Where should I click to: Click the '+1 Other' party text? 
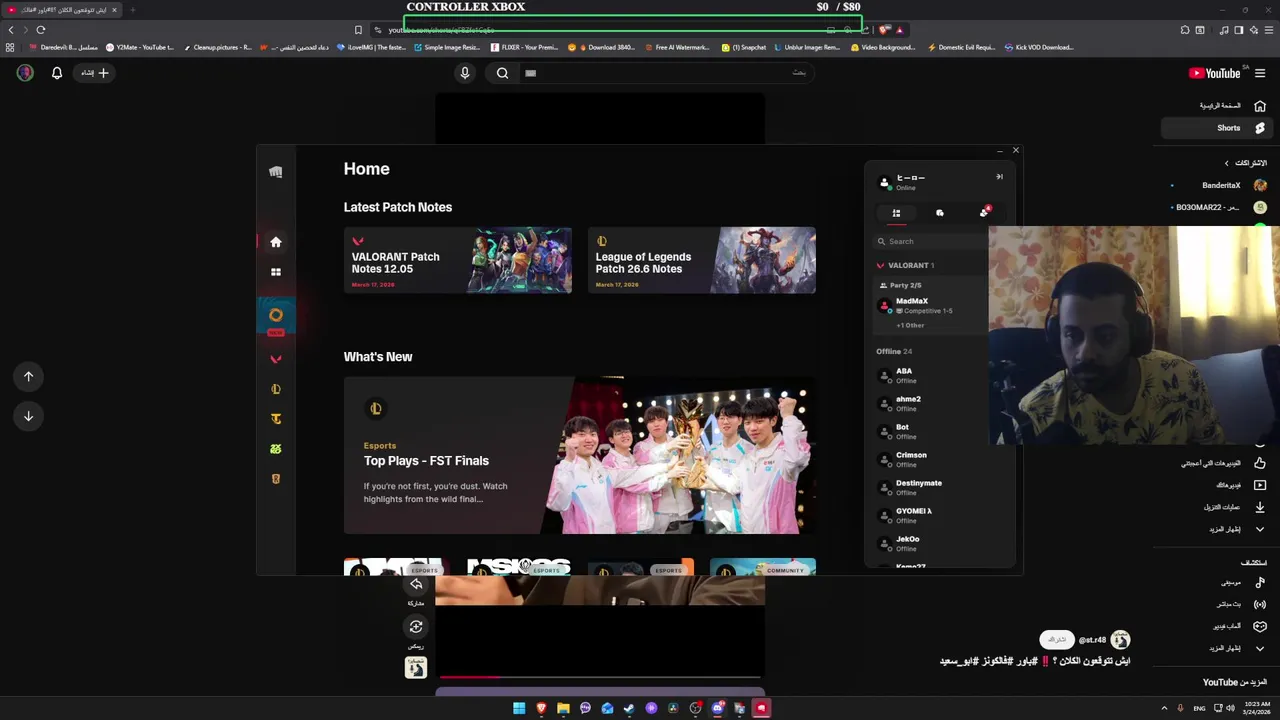coord(910,325)
